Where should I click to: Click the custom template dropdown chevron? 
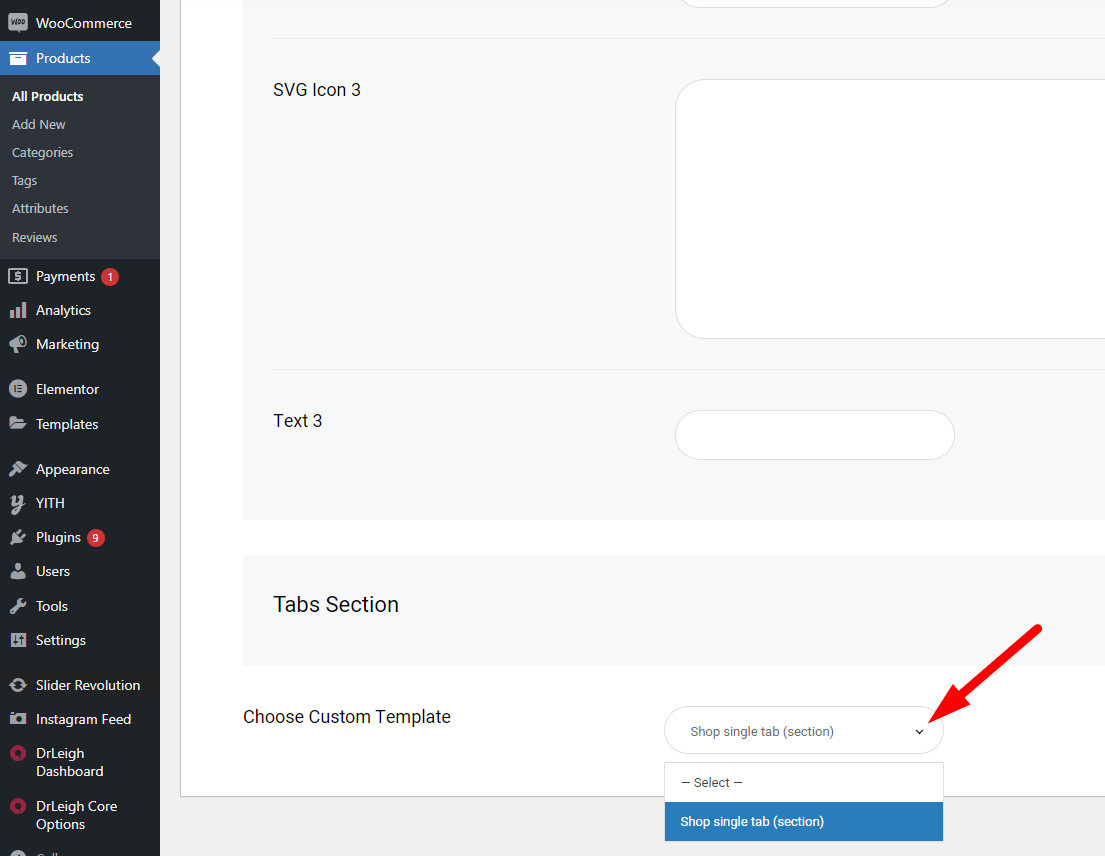point(919,732)
